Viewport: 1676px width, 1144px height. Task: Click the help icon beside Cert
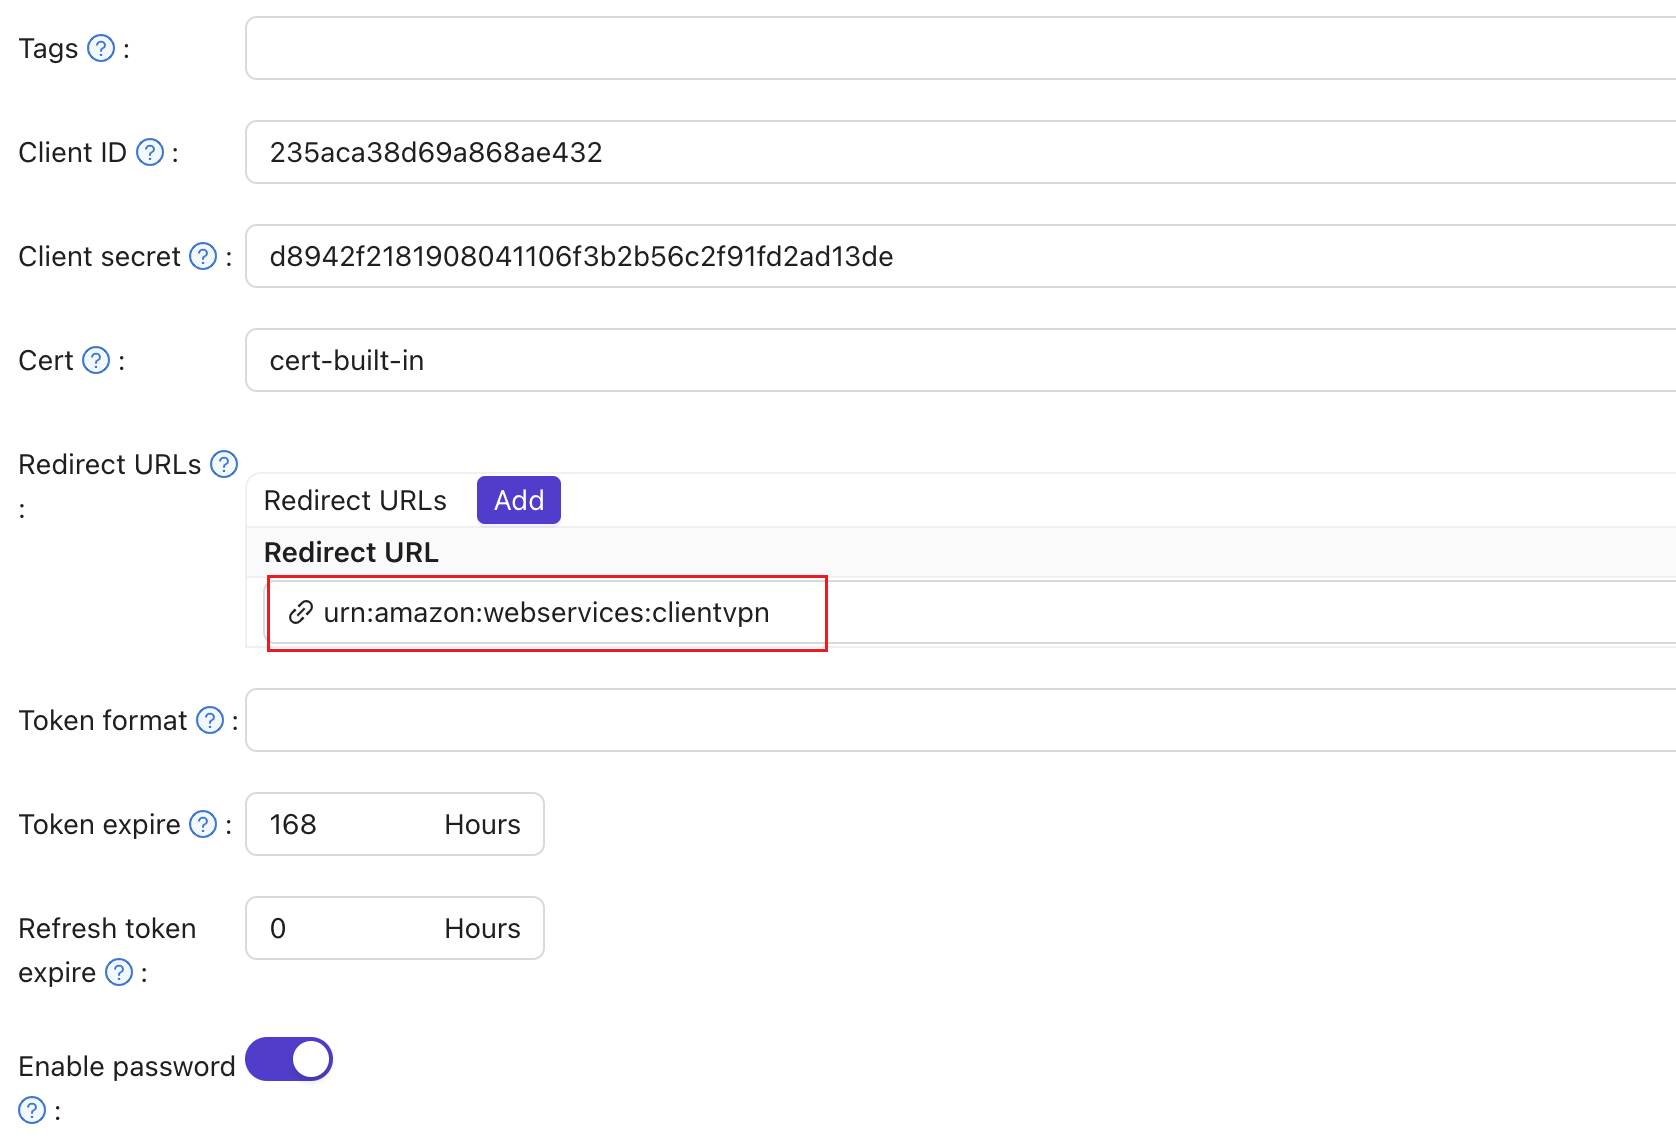tap(96, 360)
